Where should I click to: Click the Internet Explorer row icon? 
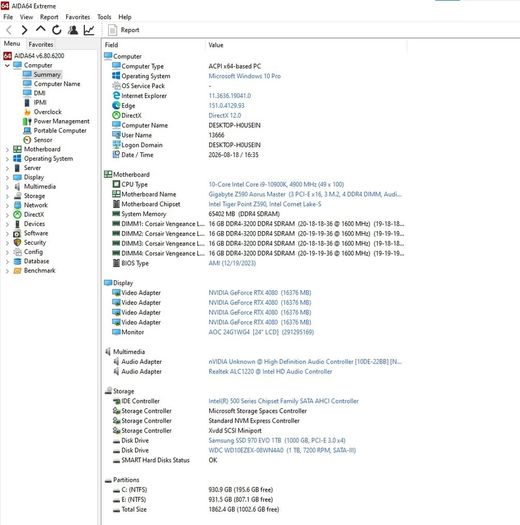(116, 95)
